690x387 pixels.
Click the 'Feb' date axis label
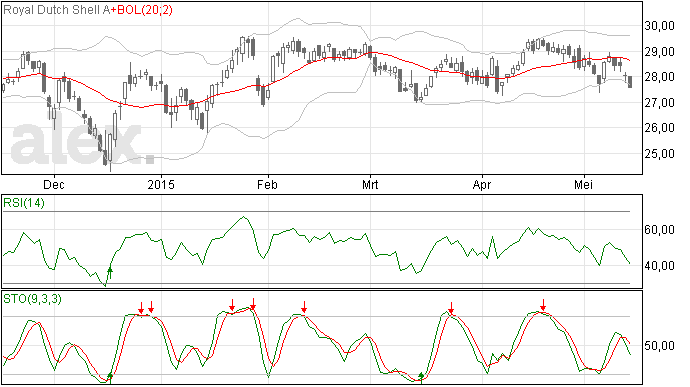(267, 184)
